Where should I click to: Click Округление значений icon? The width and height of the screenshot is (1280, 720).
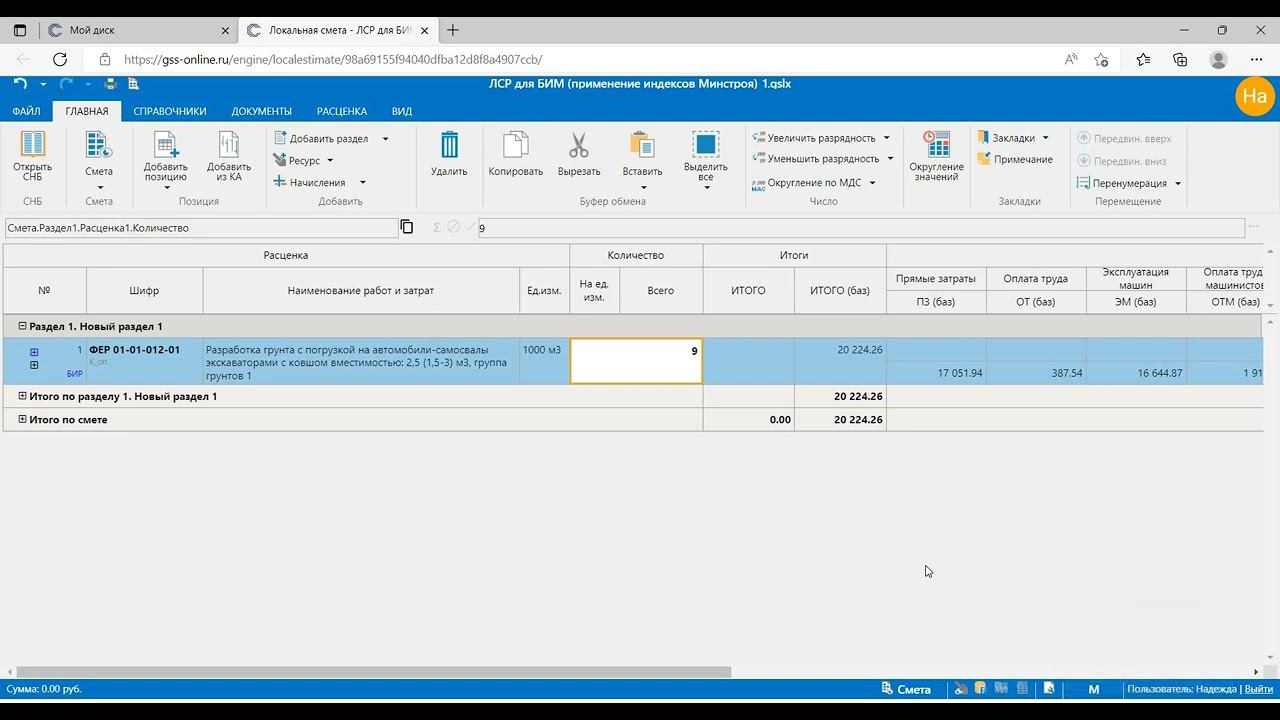point(936,145)
